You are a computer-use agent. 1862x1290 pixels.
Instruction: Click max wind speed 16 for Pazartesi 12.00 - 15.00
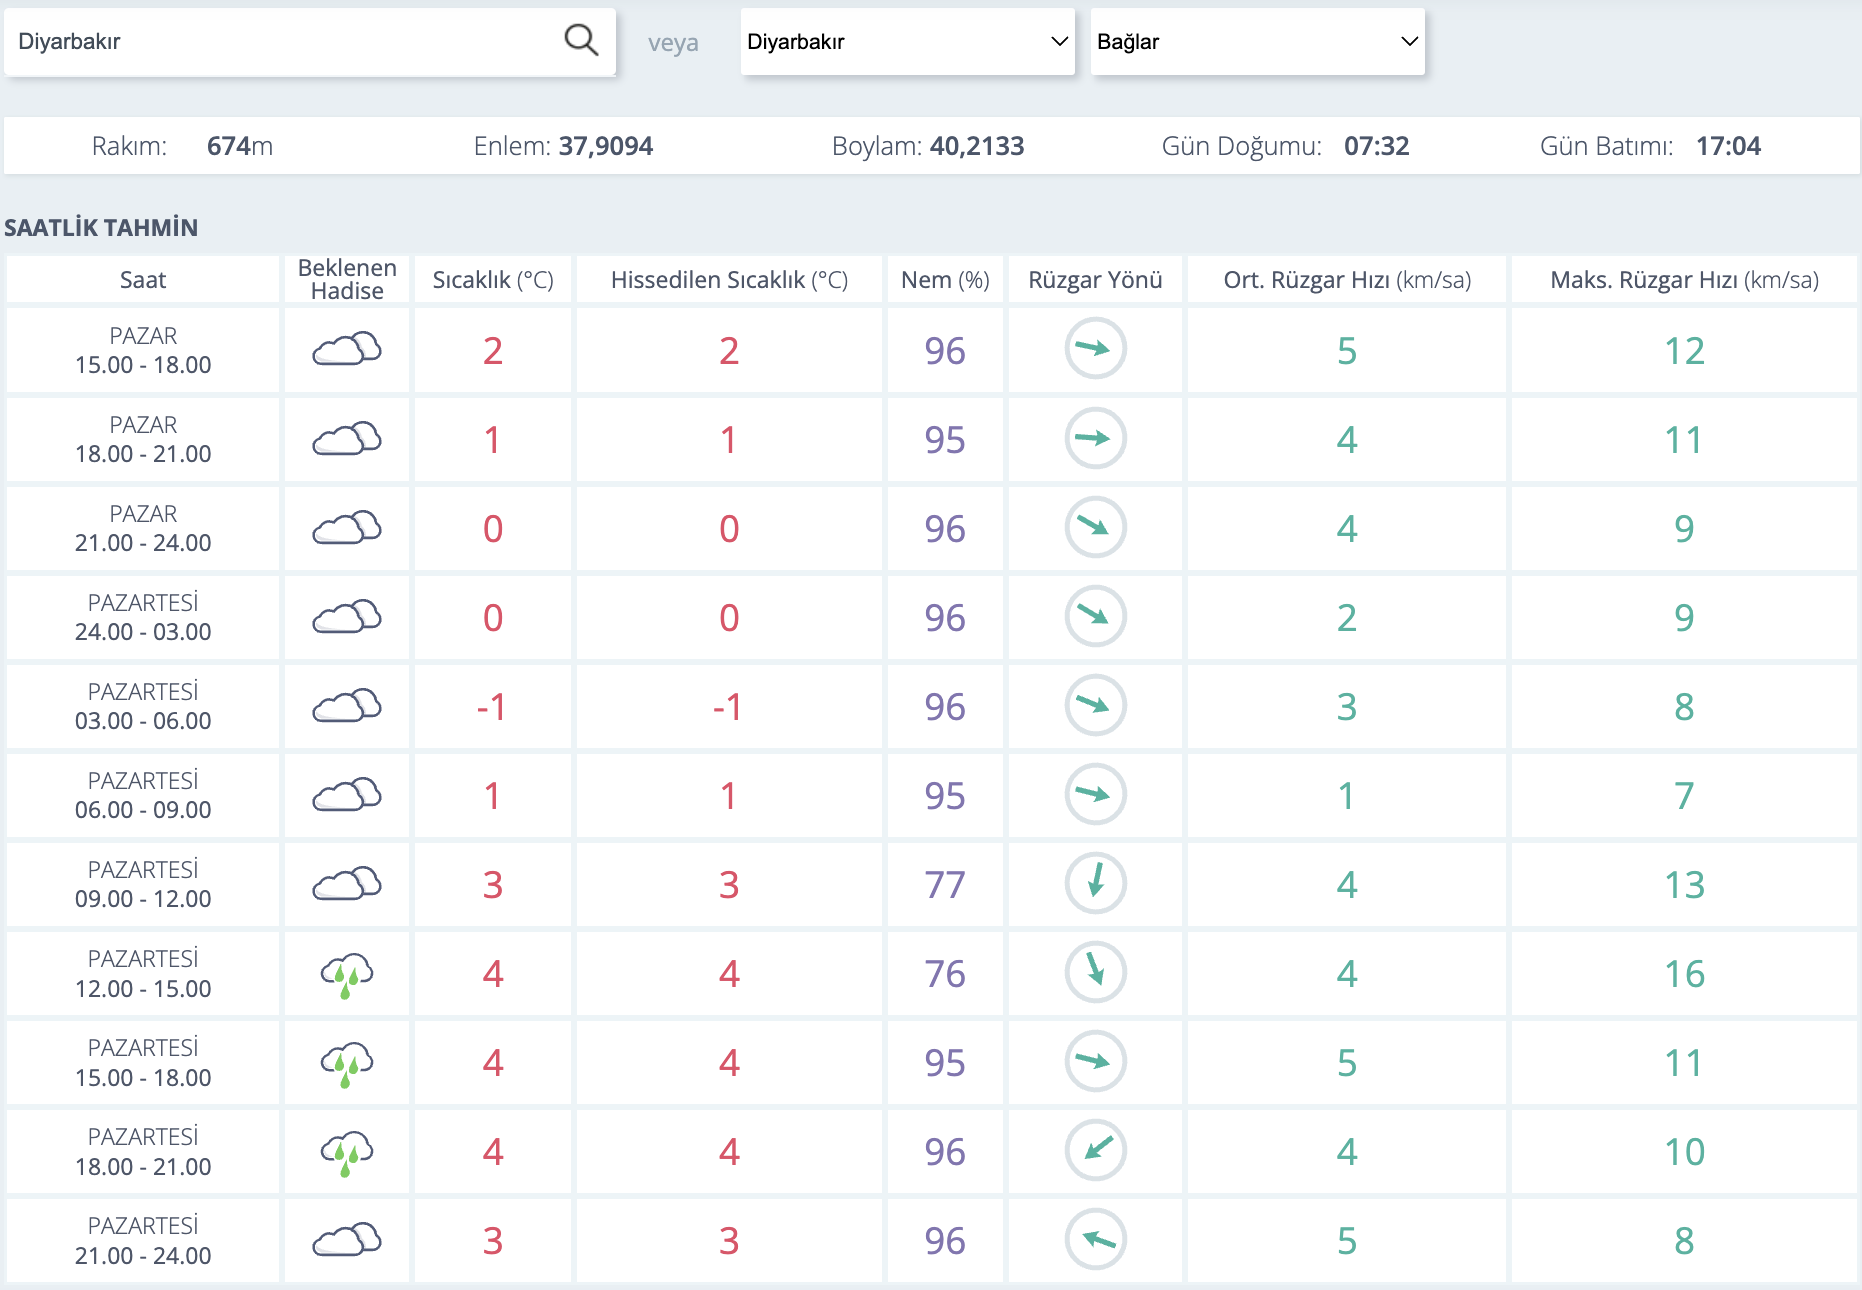(x=1684, y=974)
